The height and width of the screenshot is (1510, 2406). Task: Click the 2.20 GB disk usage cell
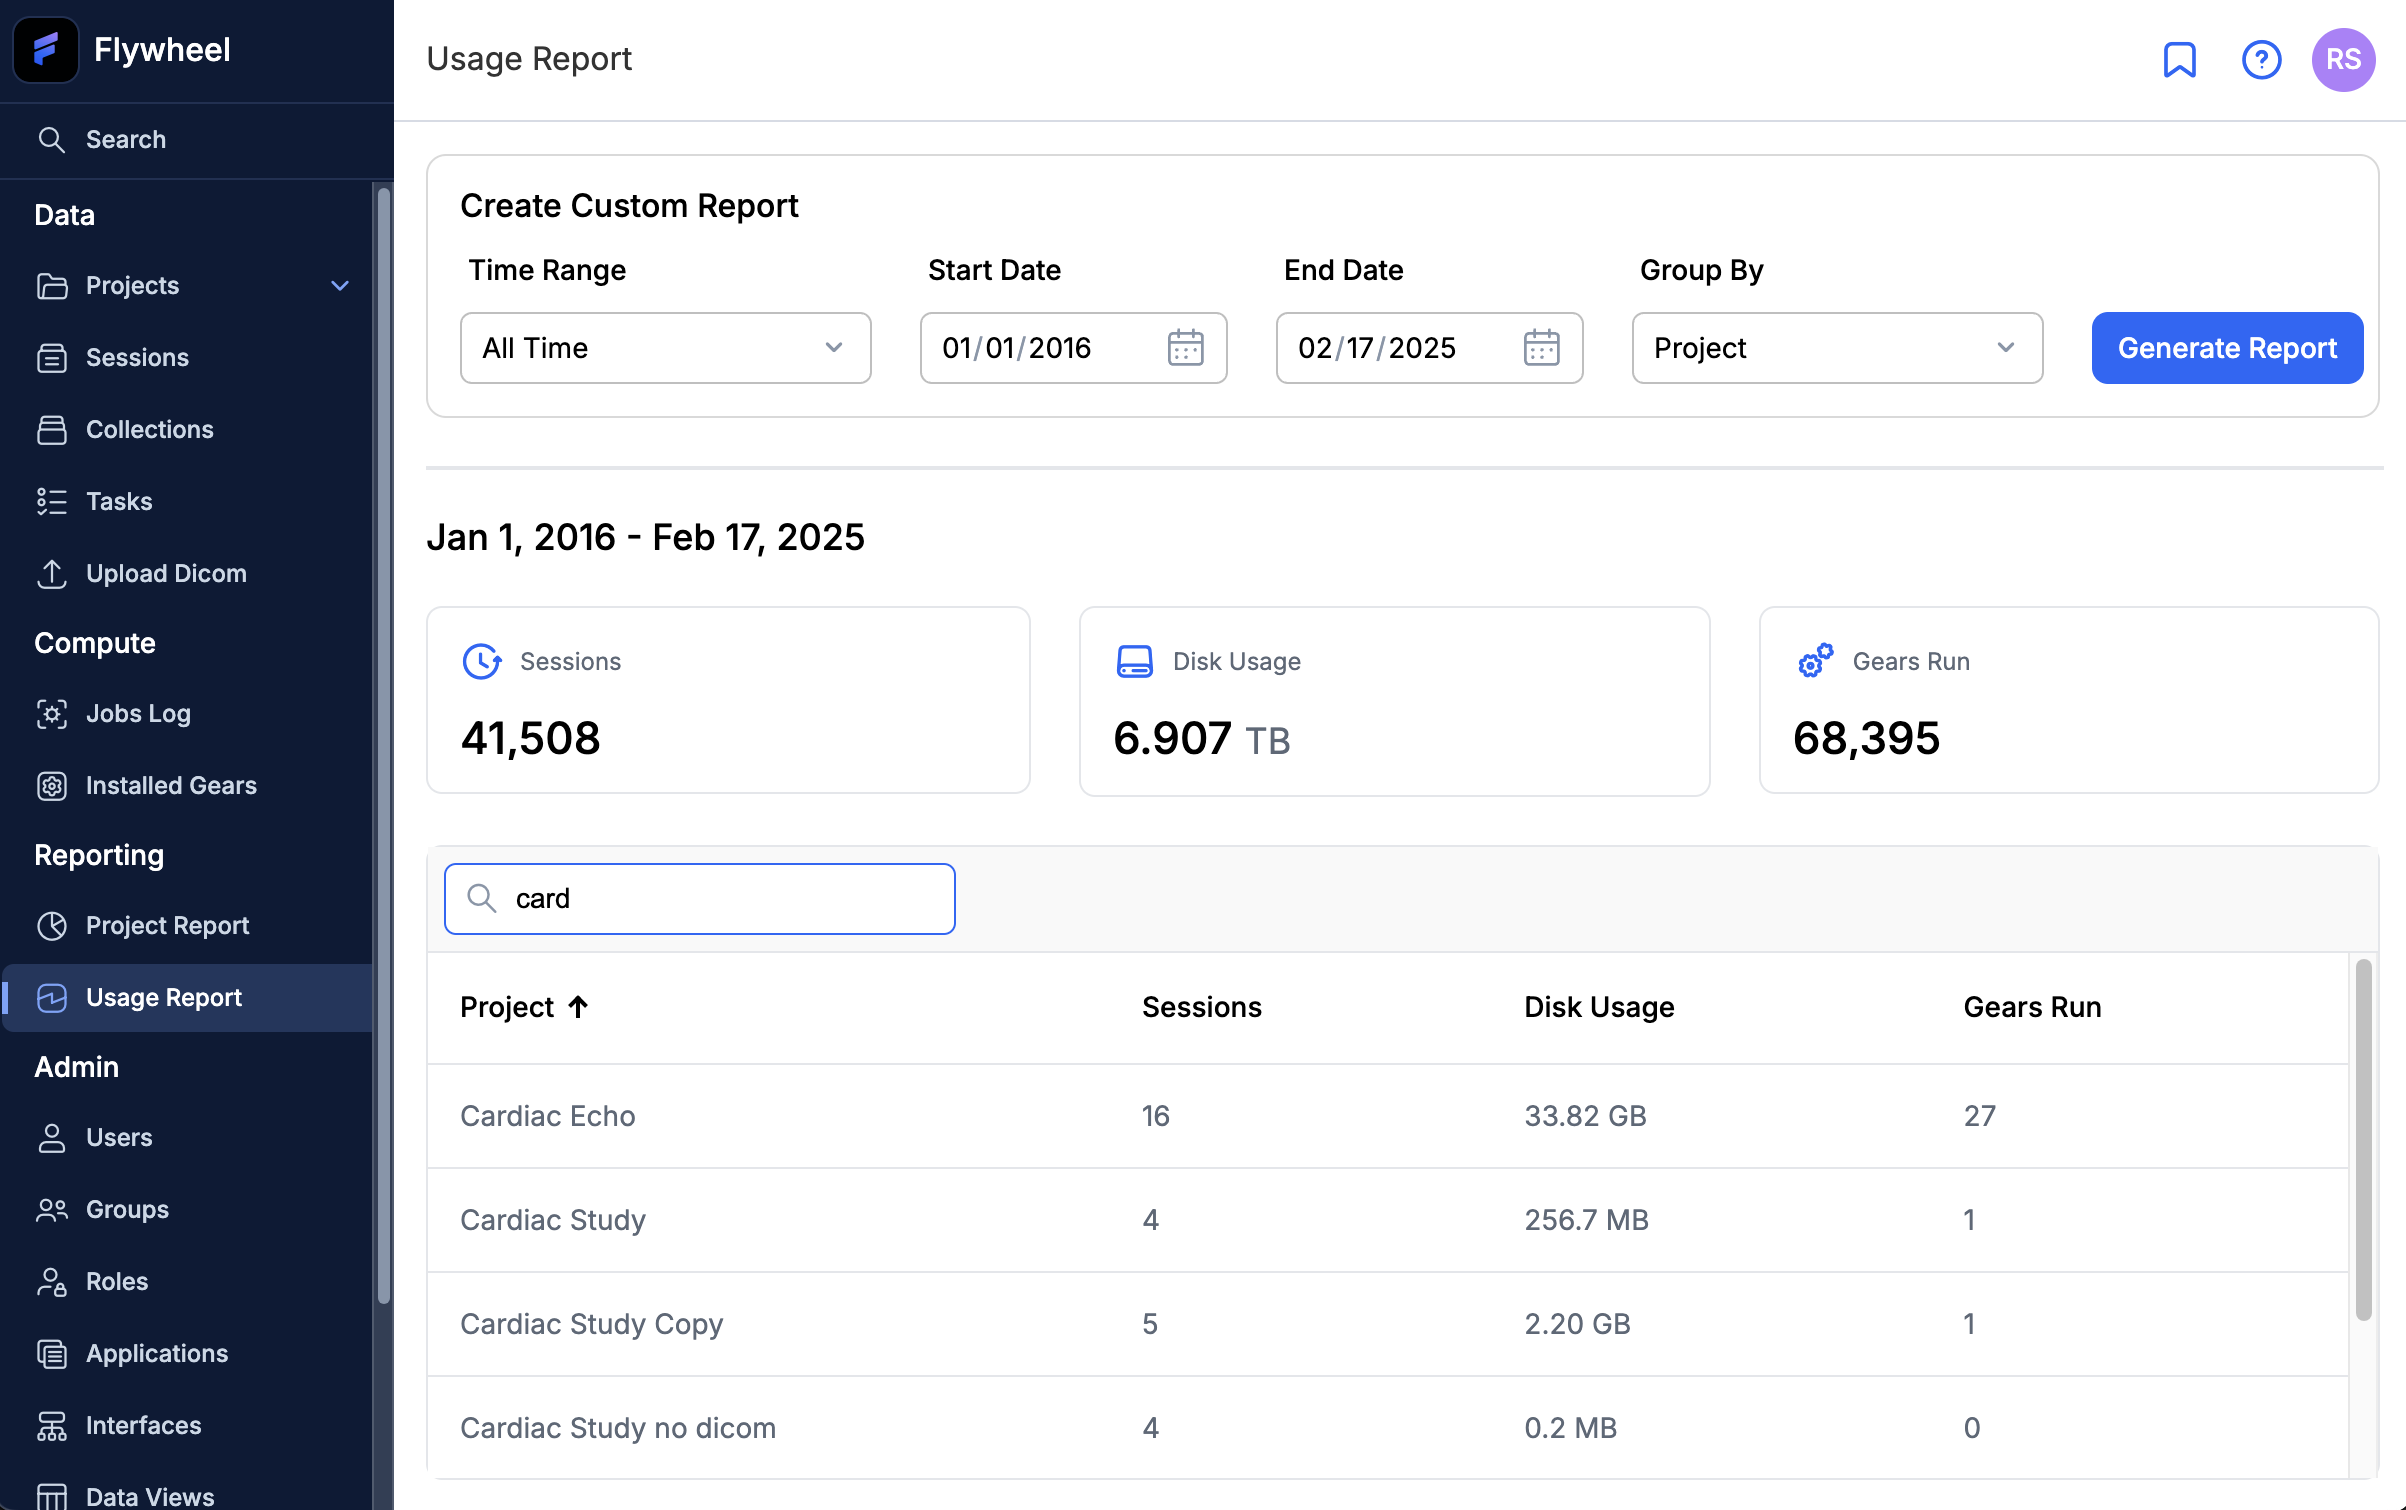coord(1577,1324)
